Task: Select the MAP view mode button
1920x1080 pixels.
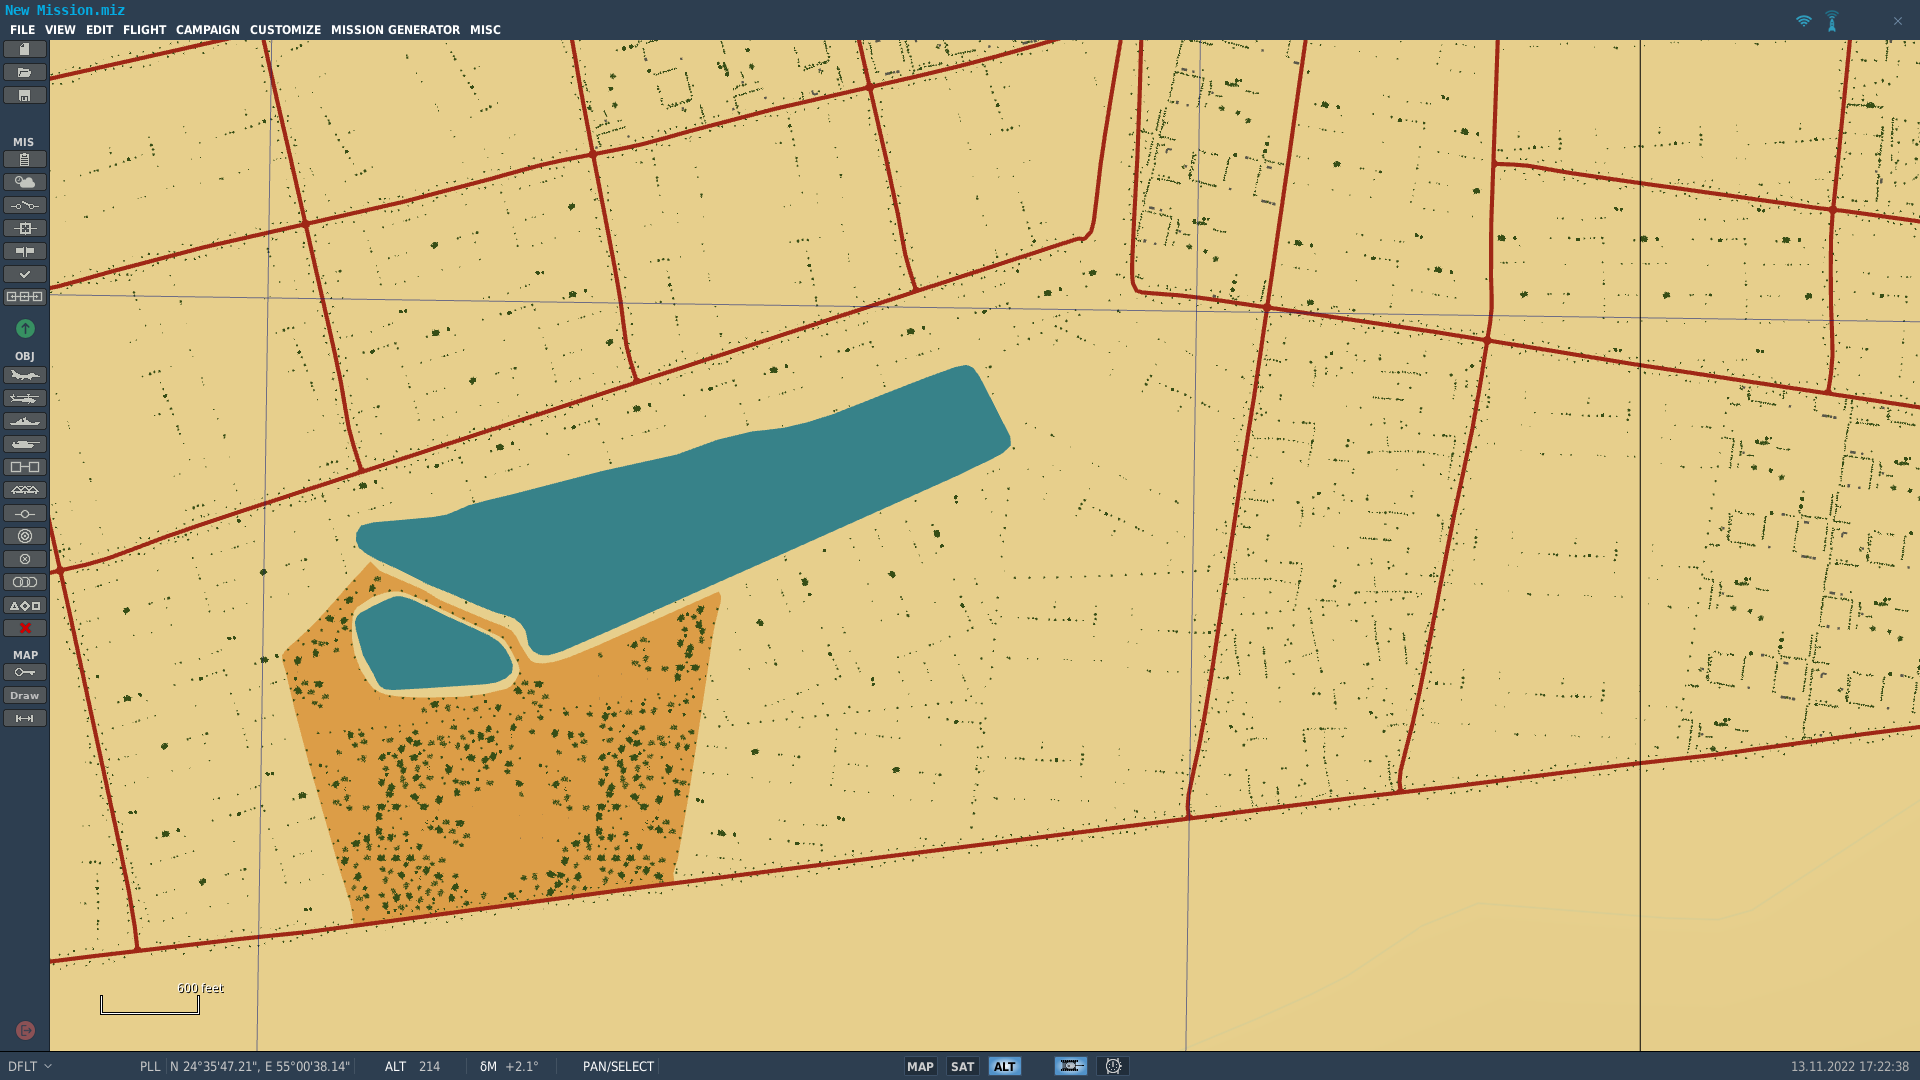Action: pos(920,1067)
